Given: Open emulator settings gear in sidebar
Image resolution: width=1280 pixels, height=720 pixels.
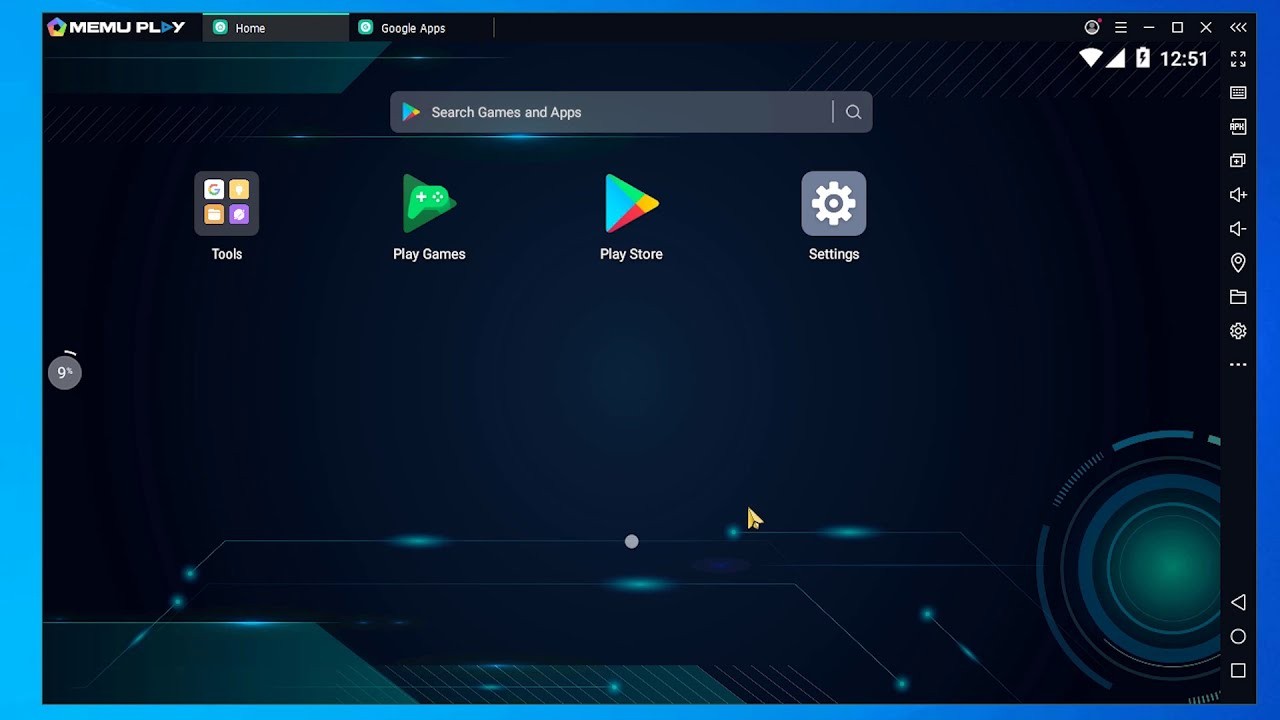Looking at the screenshot, I should tap(1238, 331).
